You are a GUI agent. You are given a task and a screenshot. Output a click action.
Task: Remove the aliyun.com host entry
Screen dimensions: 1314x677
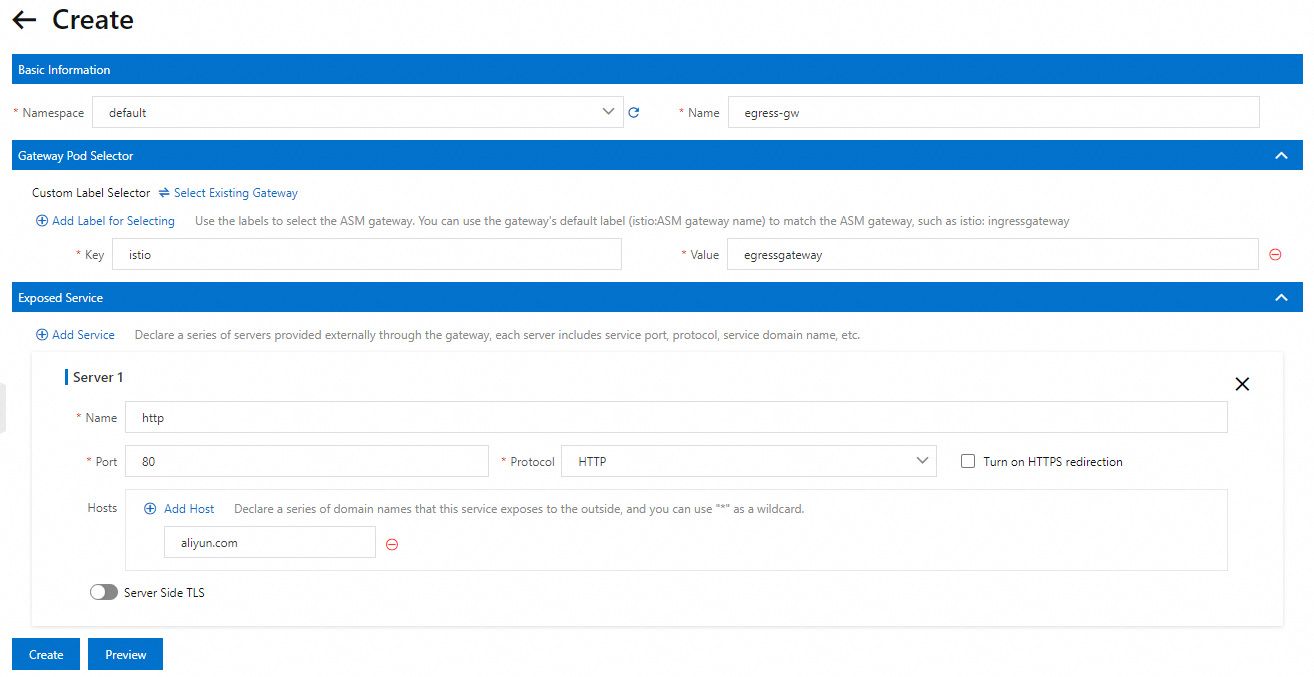pyautogui.click(x=392, y=544)
